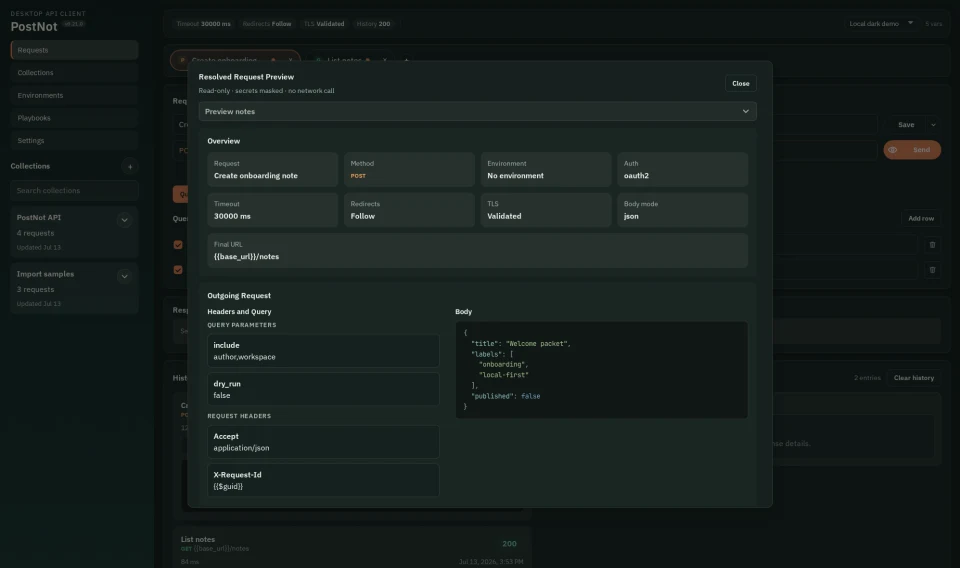This screenshot has height=568, width=960.
Task: Click the Save button
Action: pos(906,125)
